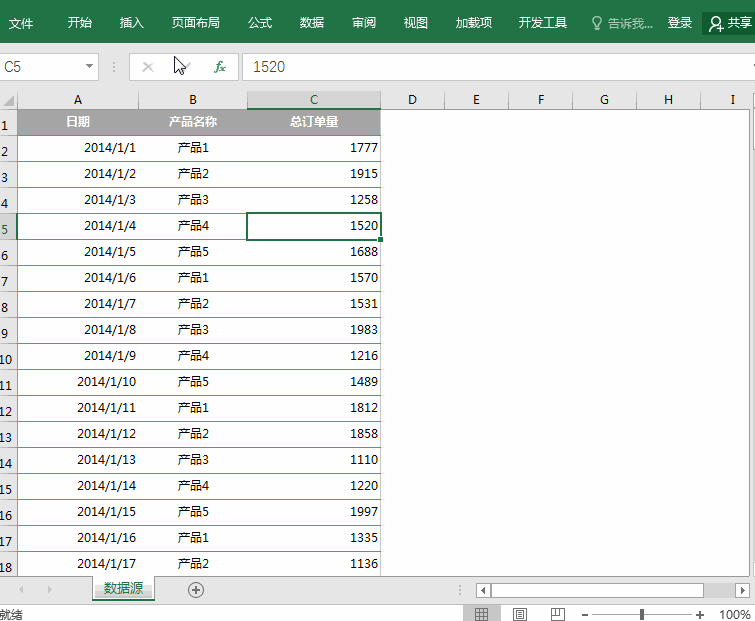Open the 开始 ribbon tab
The width and height of the screenshot is (755, 621).
79,23
